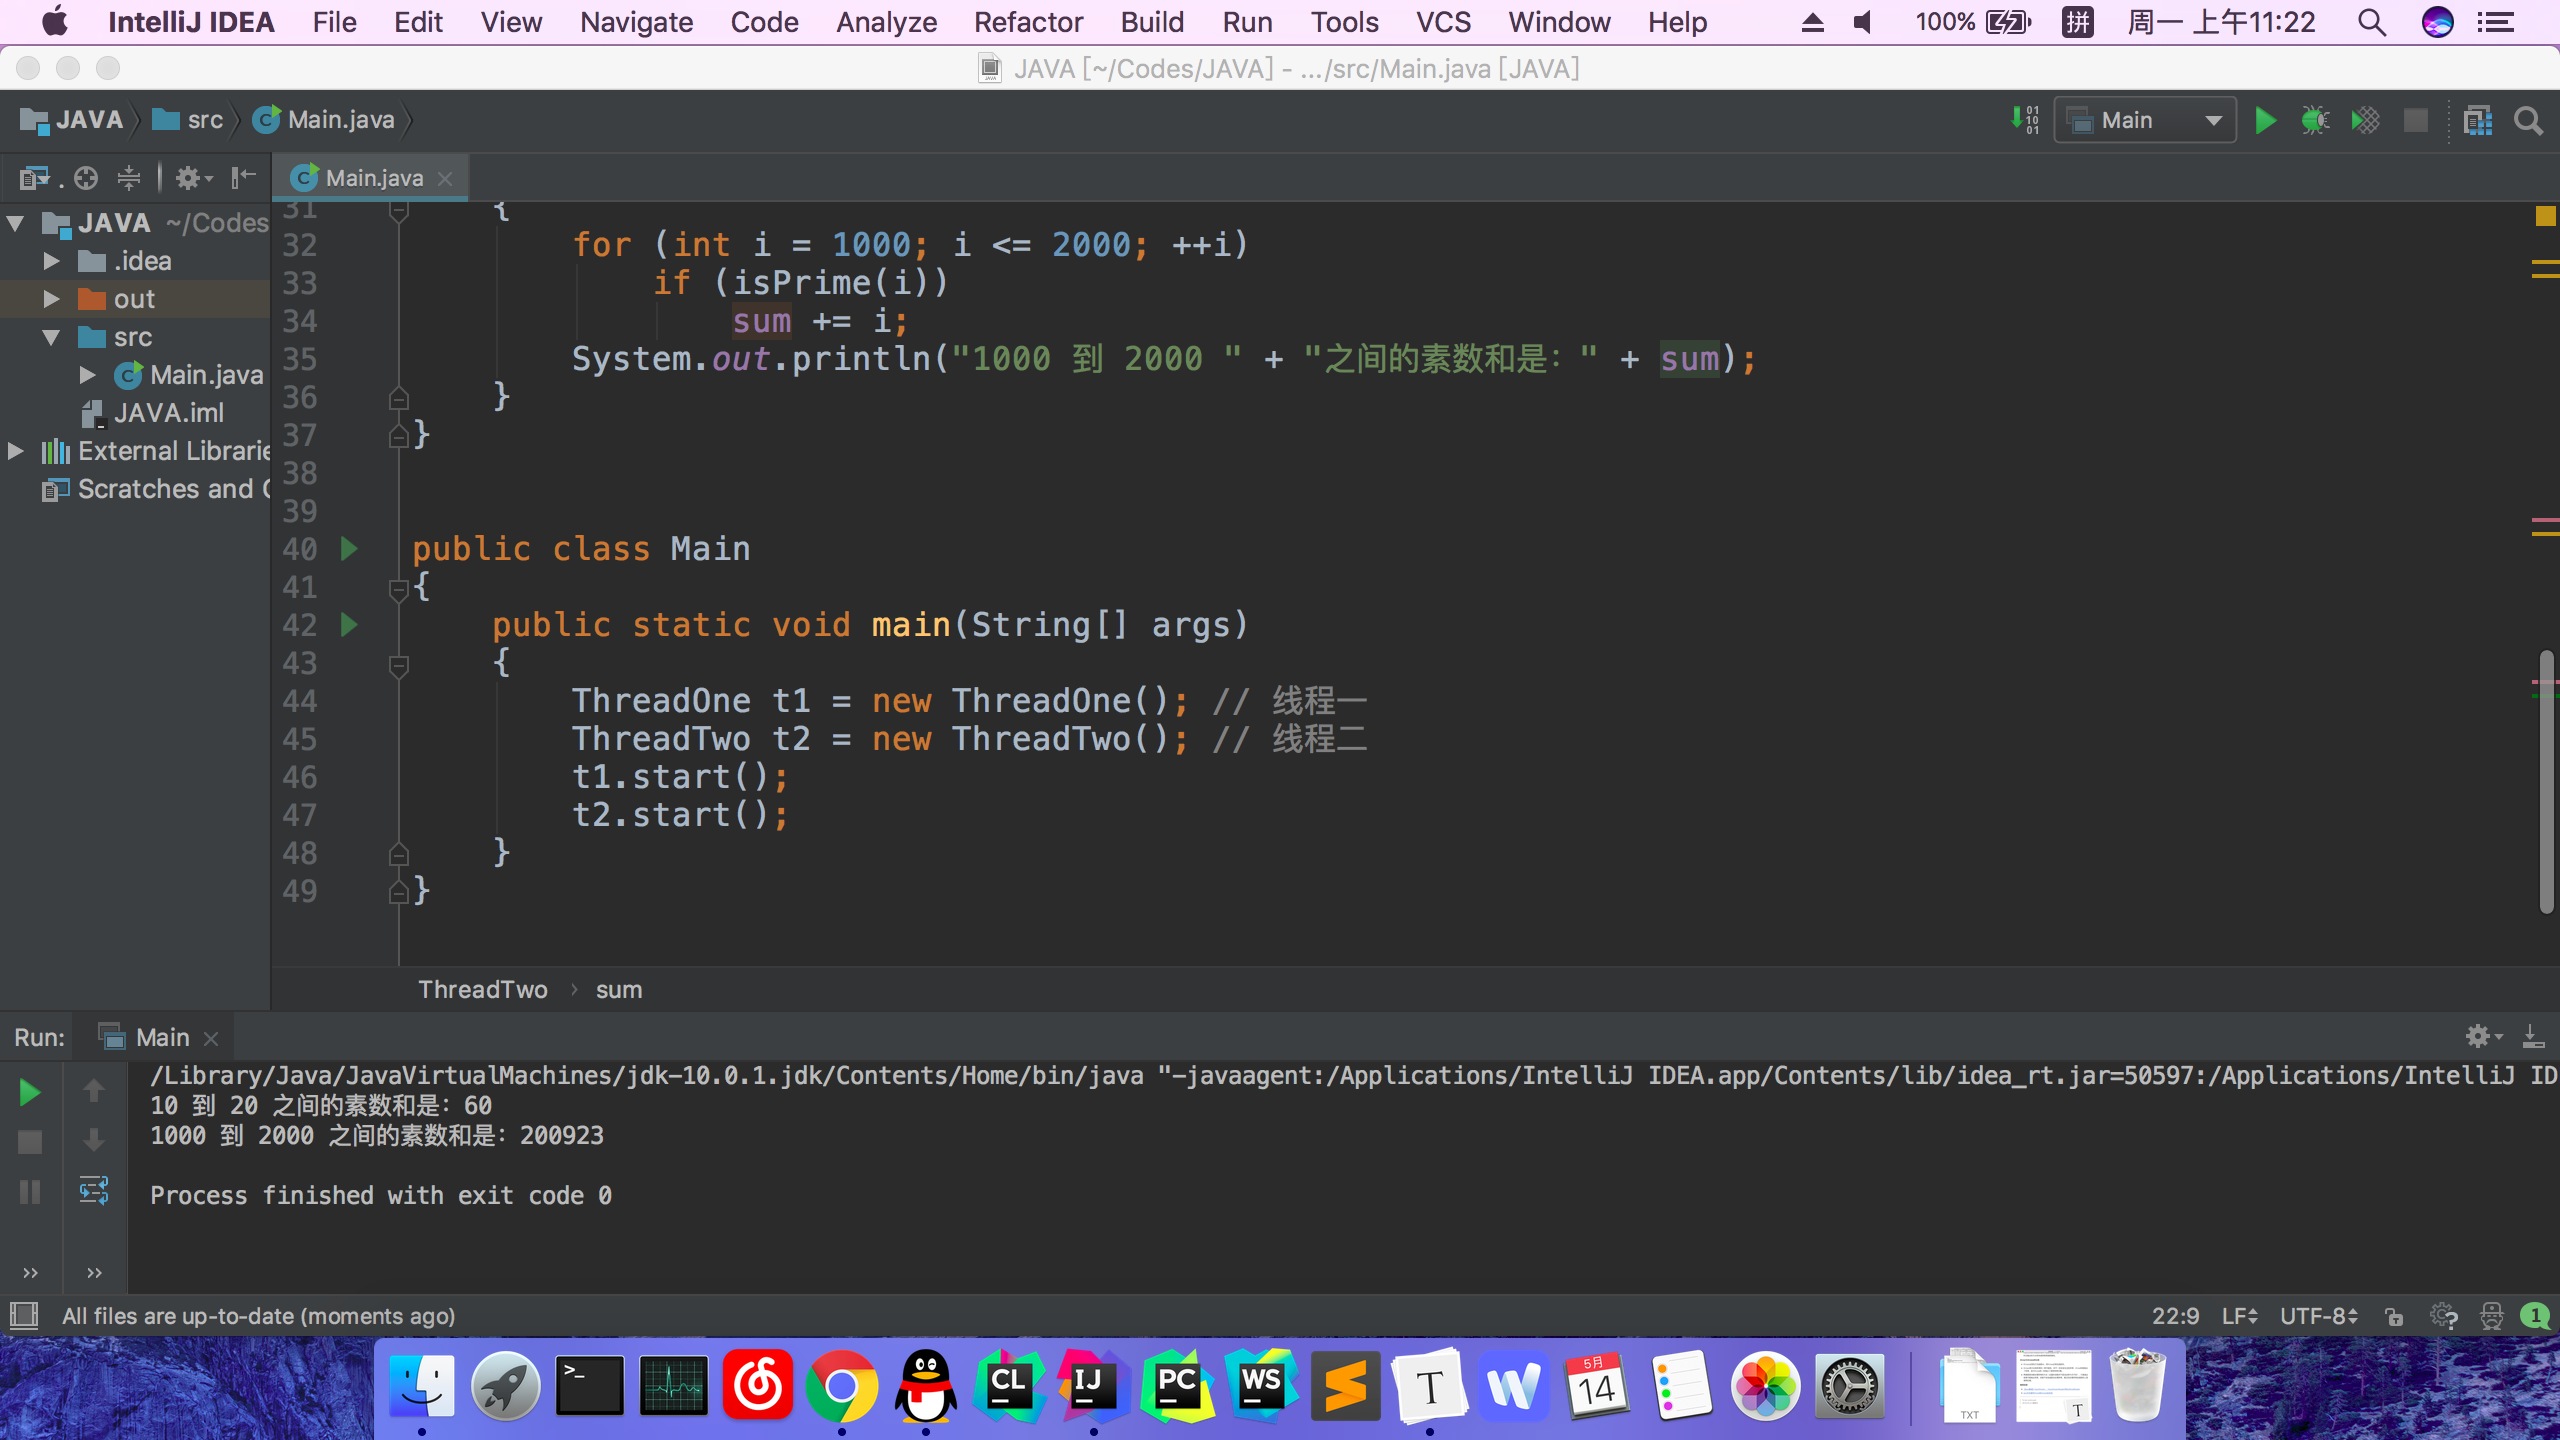Fold main method block at line 43
The height and width of the screenshot is (1440, 2560).
point(398,665)
